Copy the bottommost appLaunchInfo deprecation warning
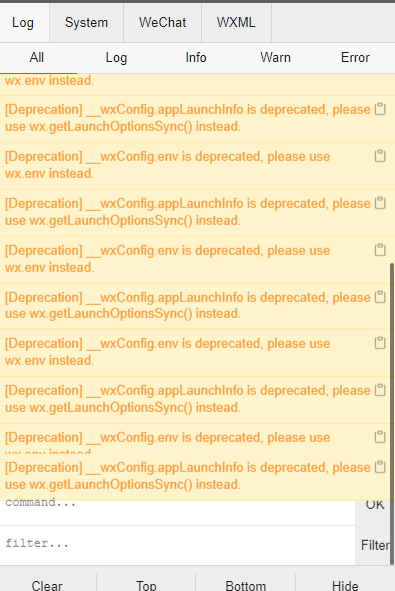The image size is (395, 591). coord(380,467)
